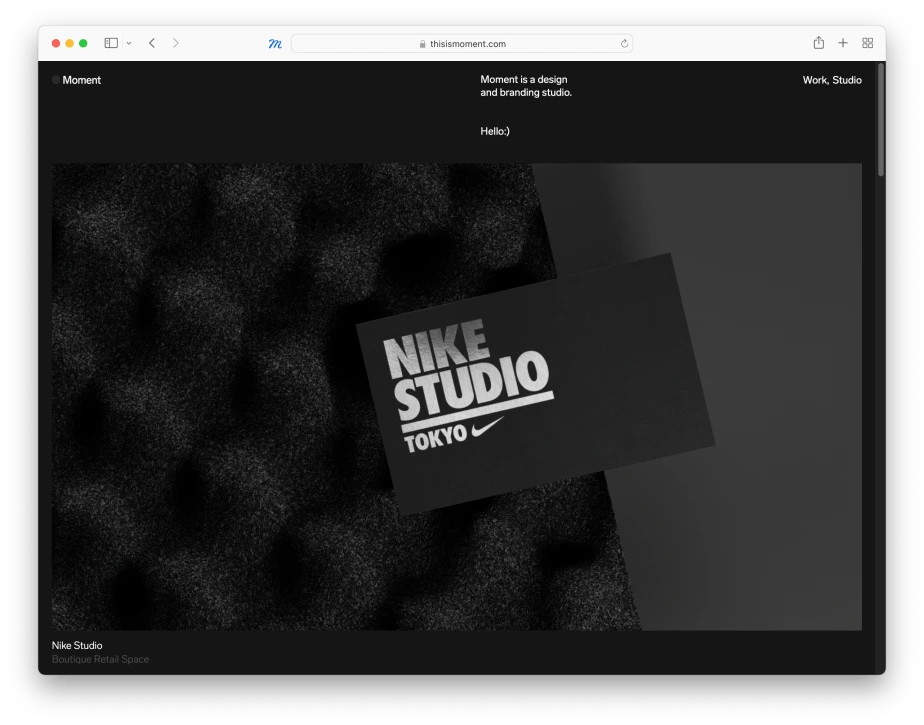The image size is (924, 725).
Task: Toggle the Safari sidebar icon
Action: (x=111, y=43)
